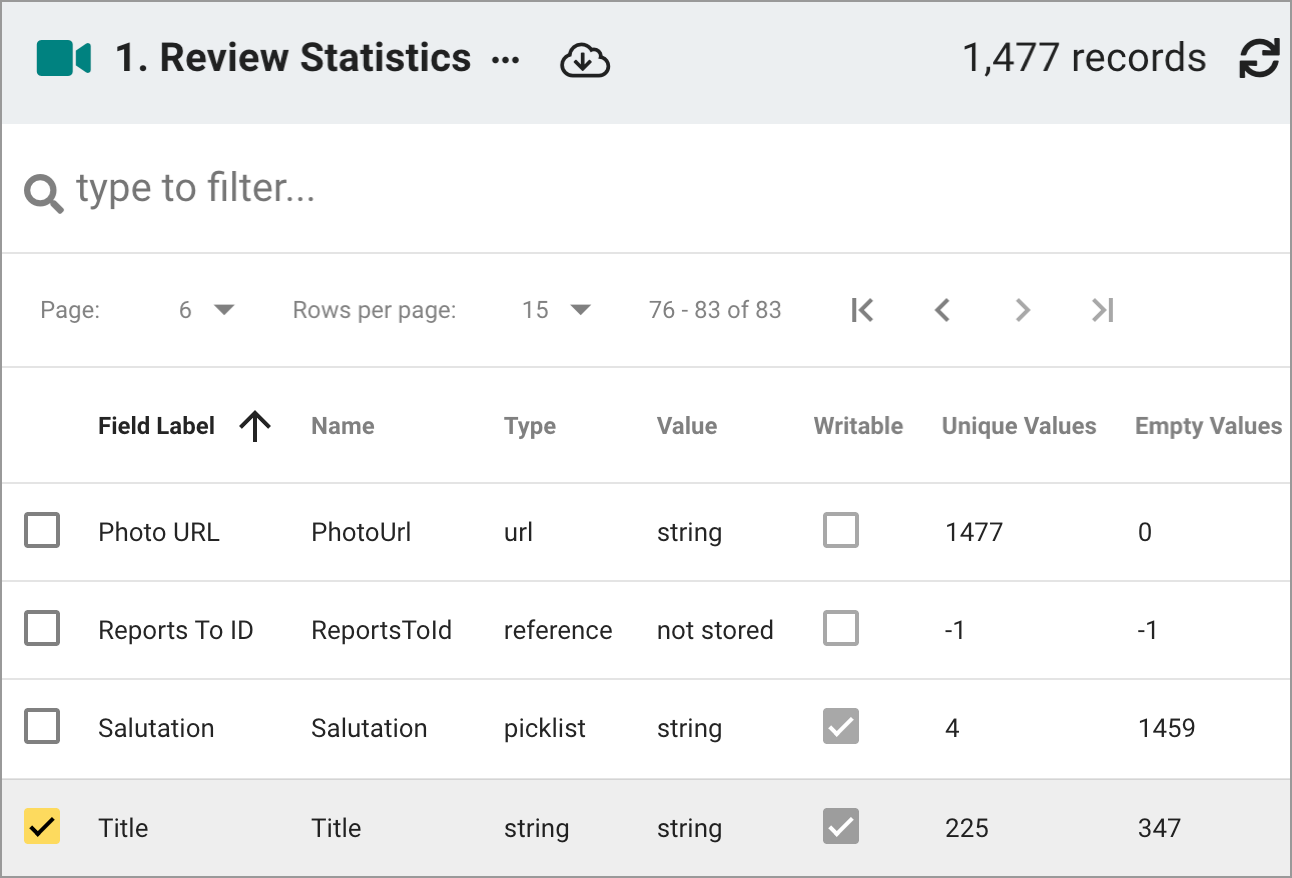Image resolution: width=1292 pixels, height=878 pixels.
Task: Toggle Writable checkbox for Salutation
Action: click(841, 727)
